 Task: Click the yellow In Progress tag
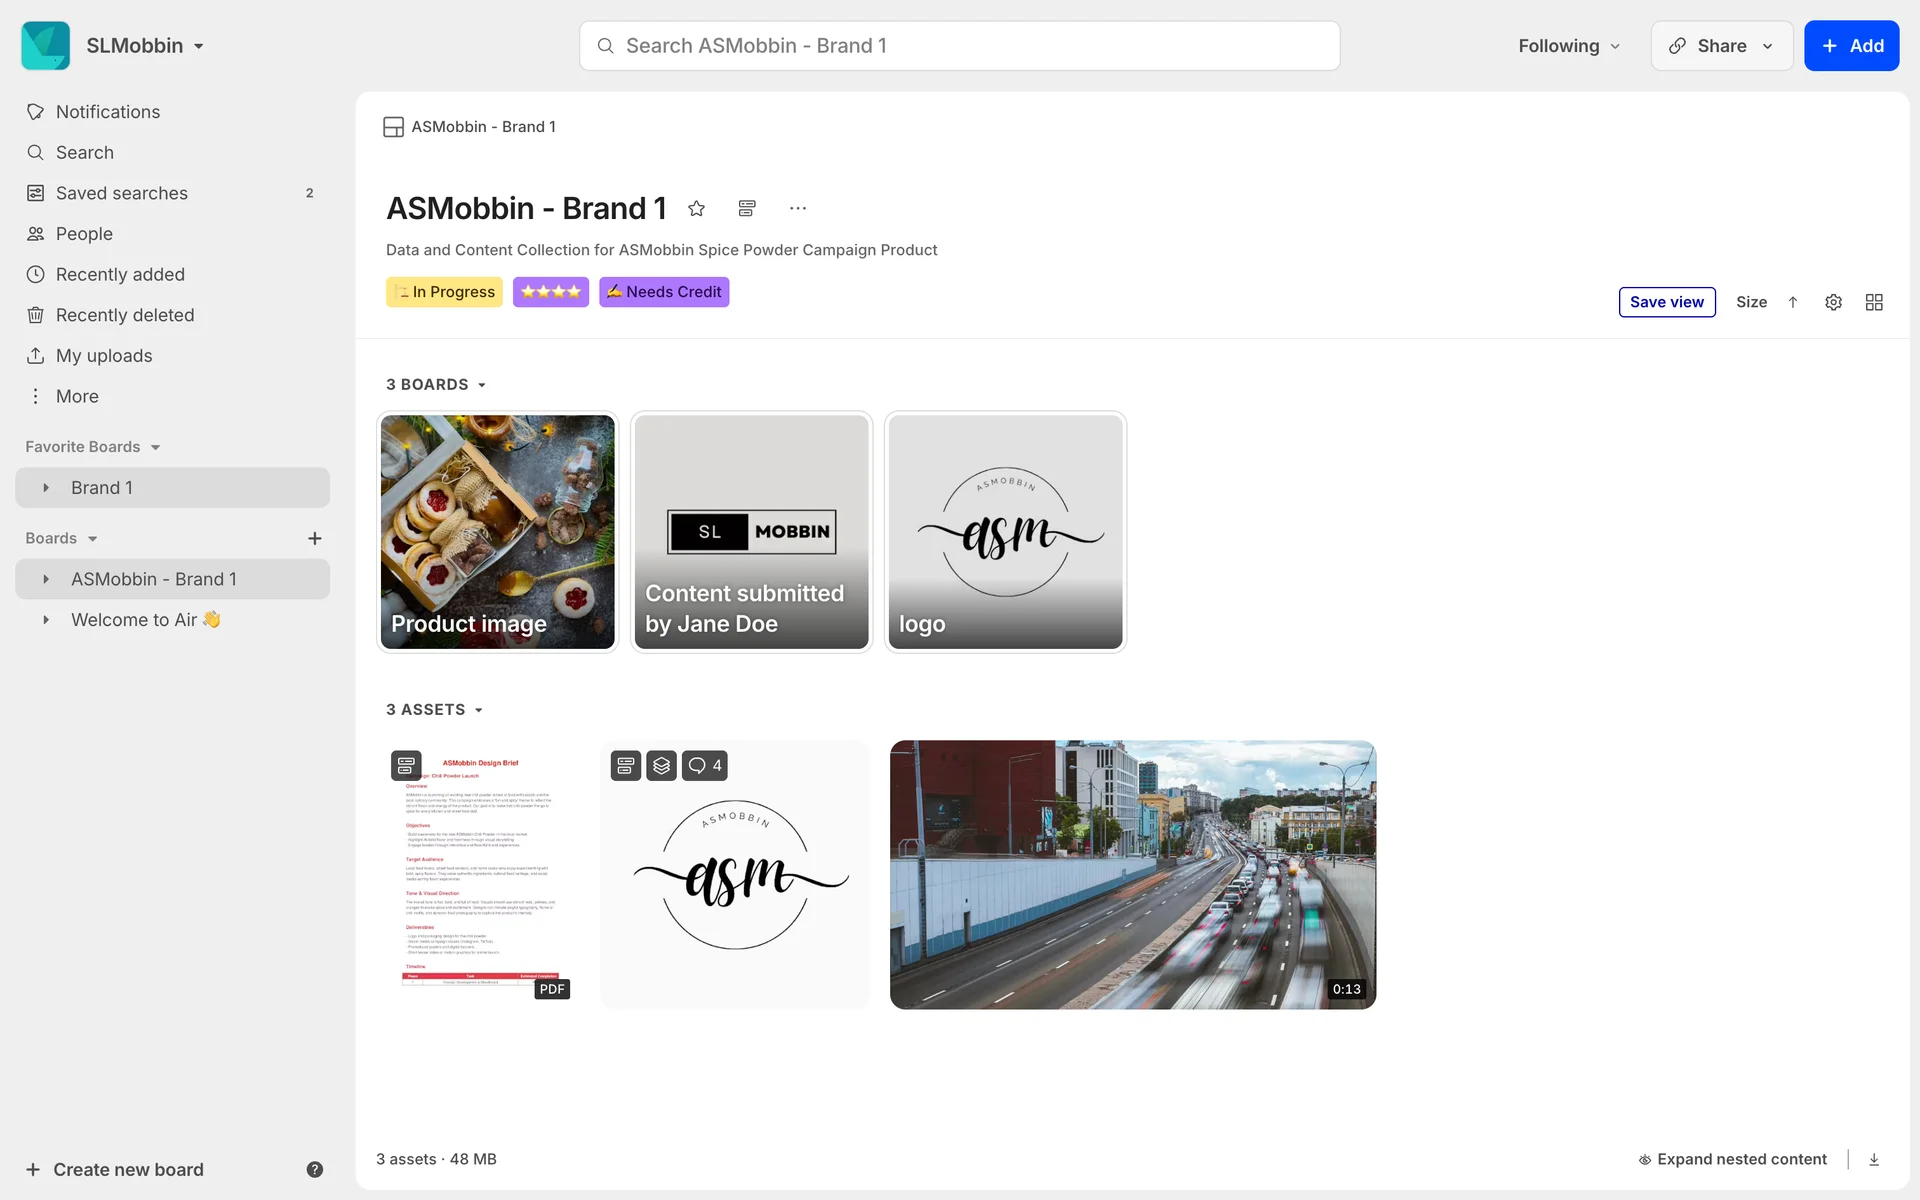[x=444, y=292]
